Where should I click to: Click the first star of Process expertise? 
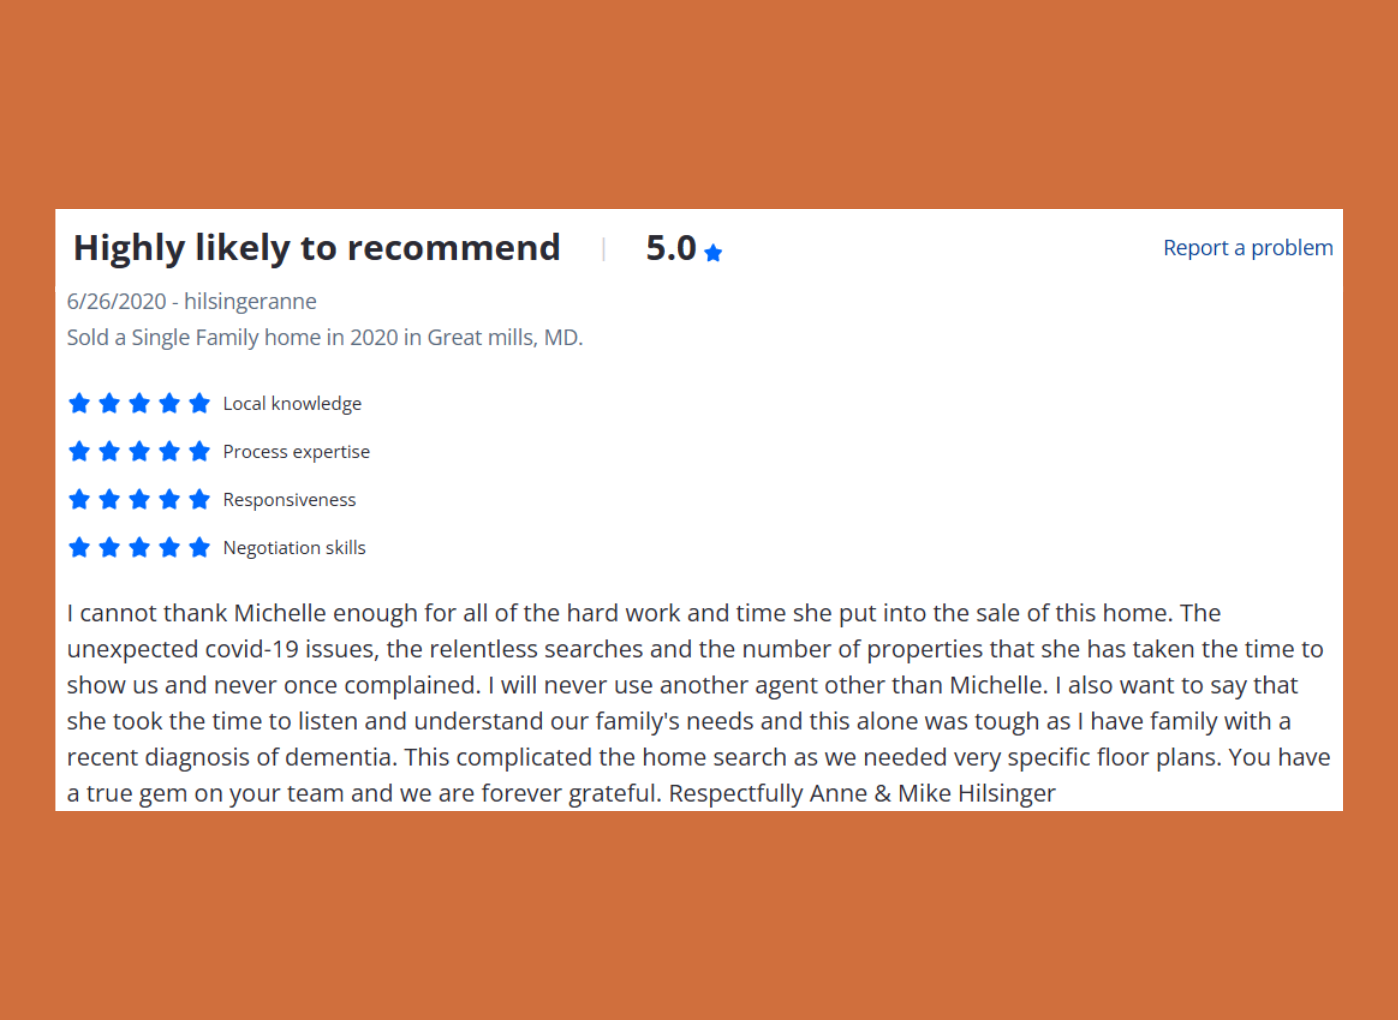click(x=79, y=451)
